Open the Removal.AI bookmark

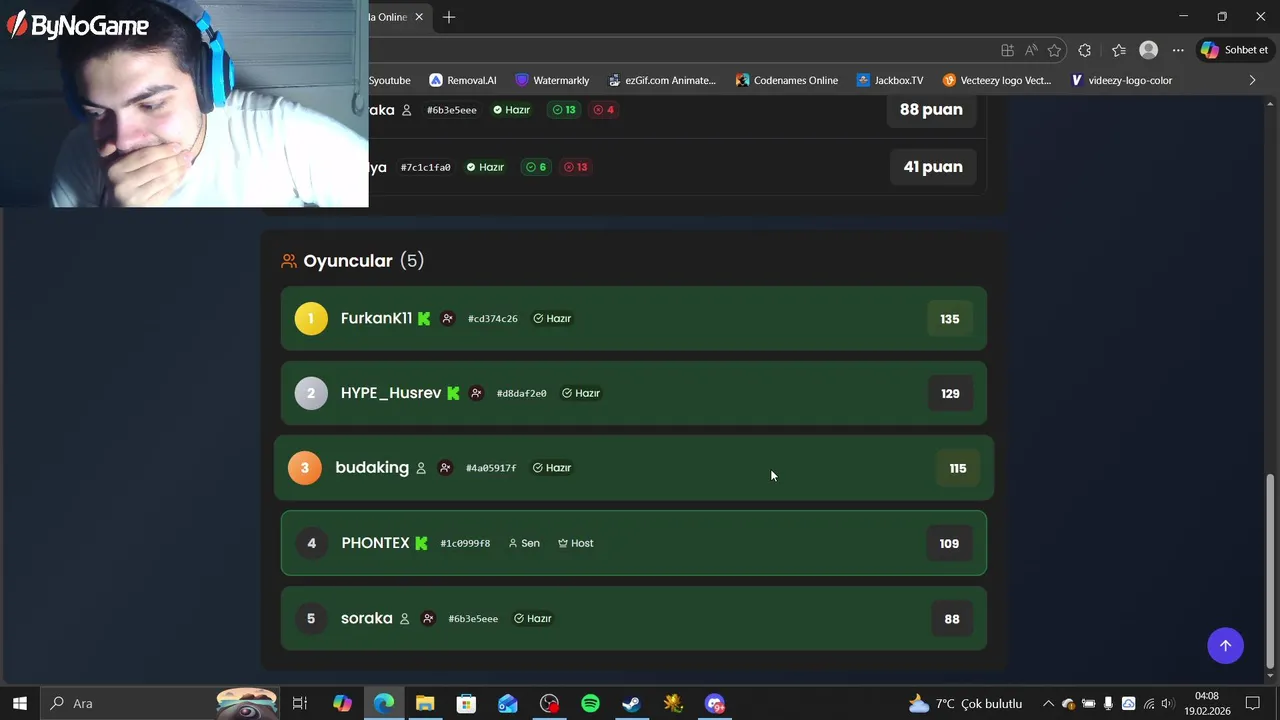463,80
